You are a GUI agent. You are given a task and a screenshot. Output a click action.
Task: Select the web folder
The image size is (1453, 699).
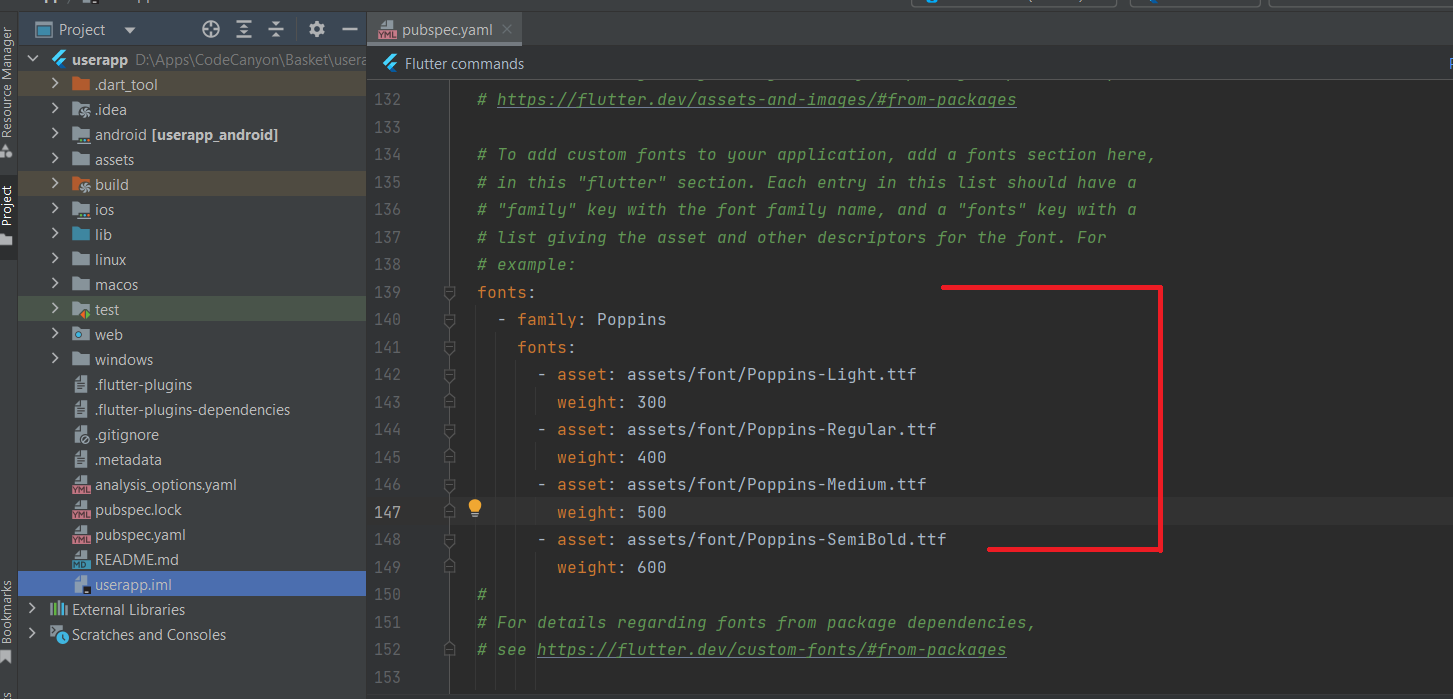point(108,335)
